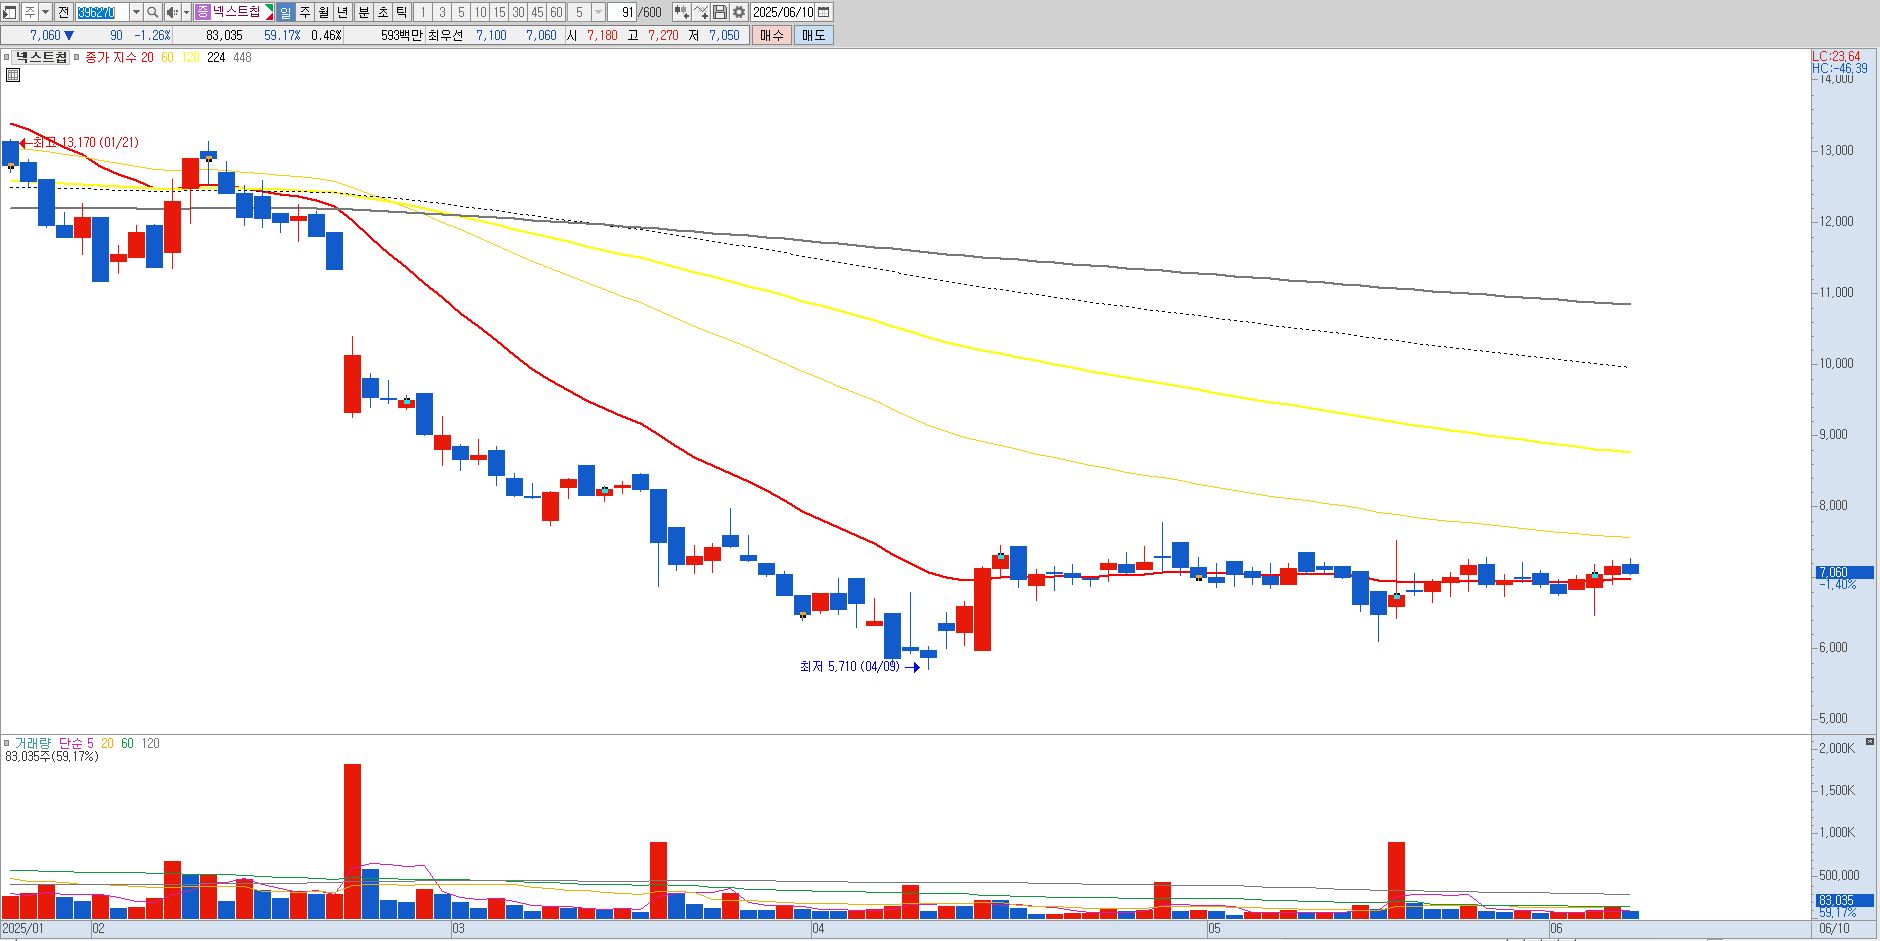This screenshot has height=941, width=1880.
Task: Switch to 년 (yearly) chart period
Action: [343, 12]
